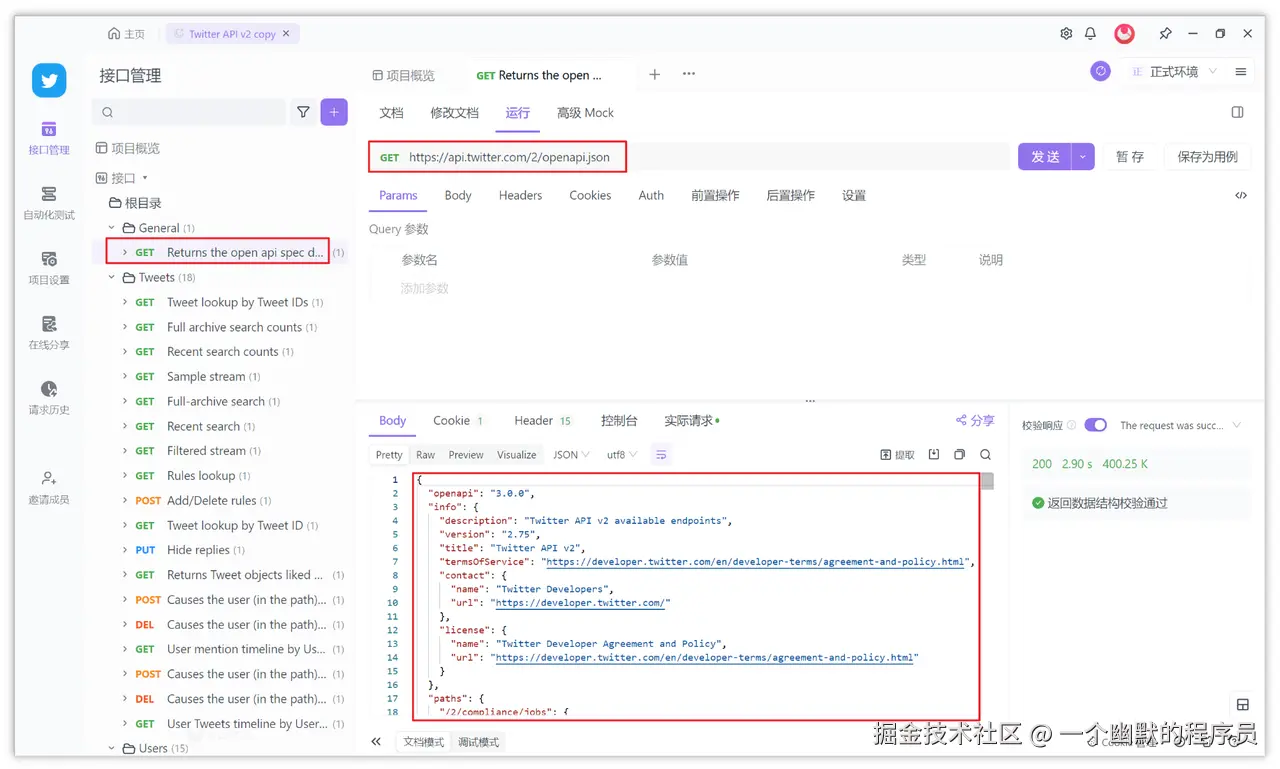Click the user avatar in title bar

pyautogui.click(x=1125, y=33)
